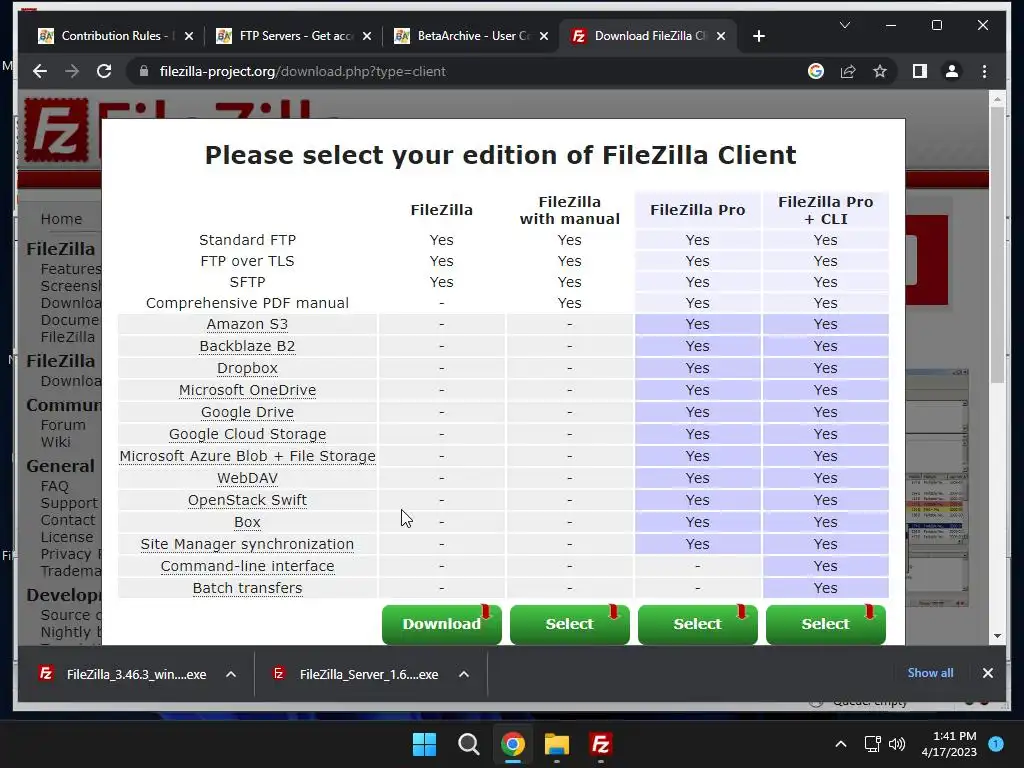Click Chrome icon in taskbar
Viewport: 1024px width, 768px height.
click(x=513, y=744)
